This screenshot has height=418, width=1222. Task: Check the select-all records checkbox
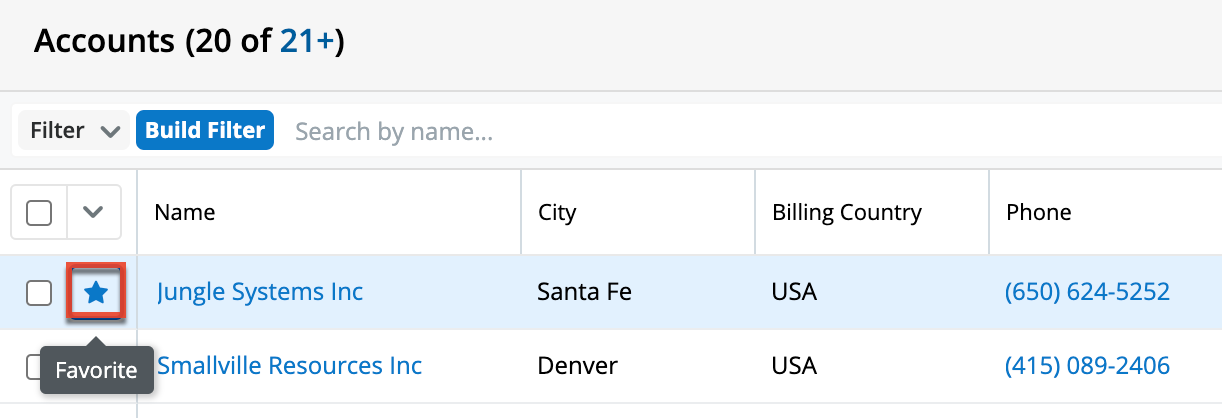click(x=39, y=212)
